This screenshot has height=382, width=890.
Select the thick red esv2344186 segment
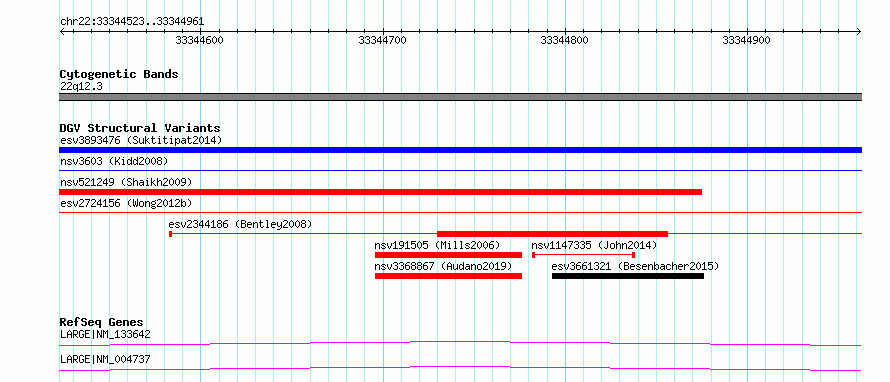pyautogui.click(x=552, y=233)
